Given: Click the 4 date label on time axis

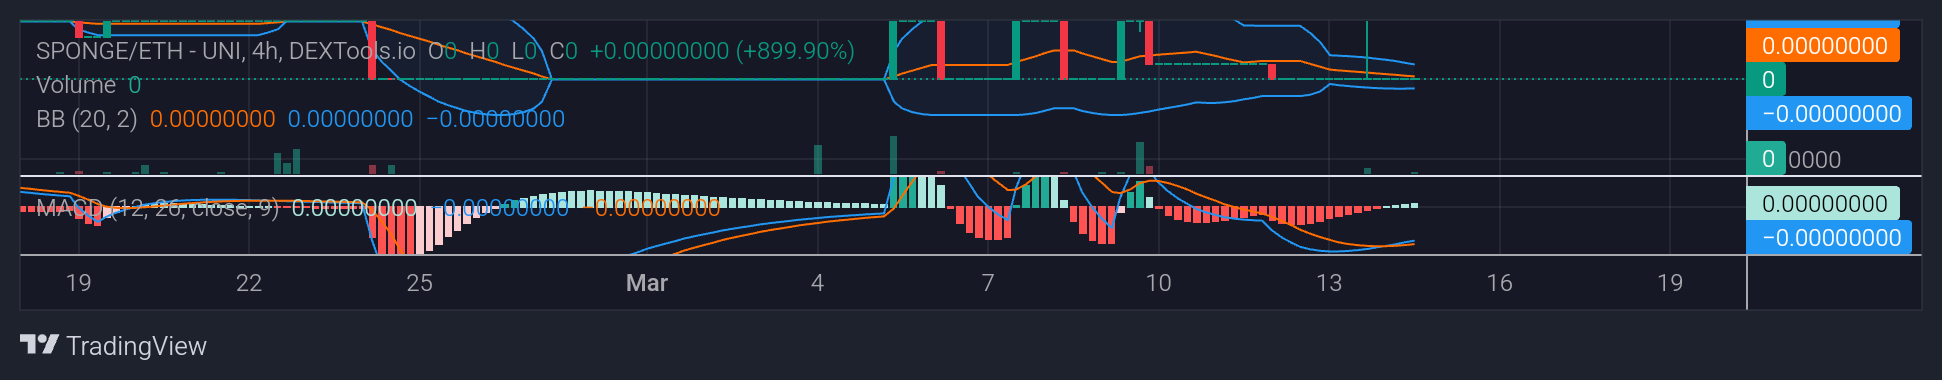Looking at the screenshot, I should coord(818,283).
